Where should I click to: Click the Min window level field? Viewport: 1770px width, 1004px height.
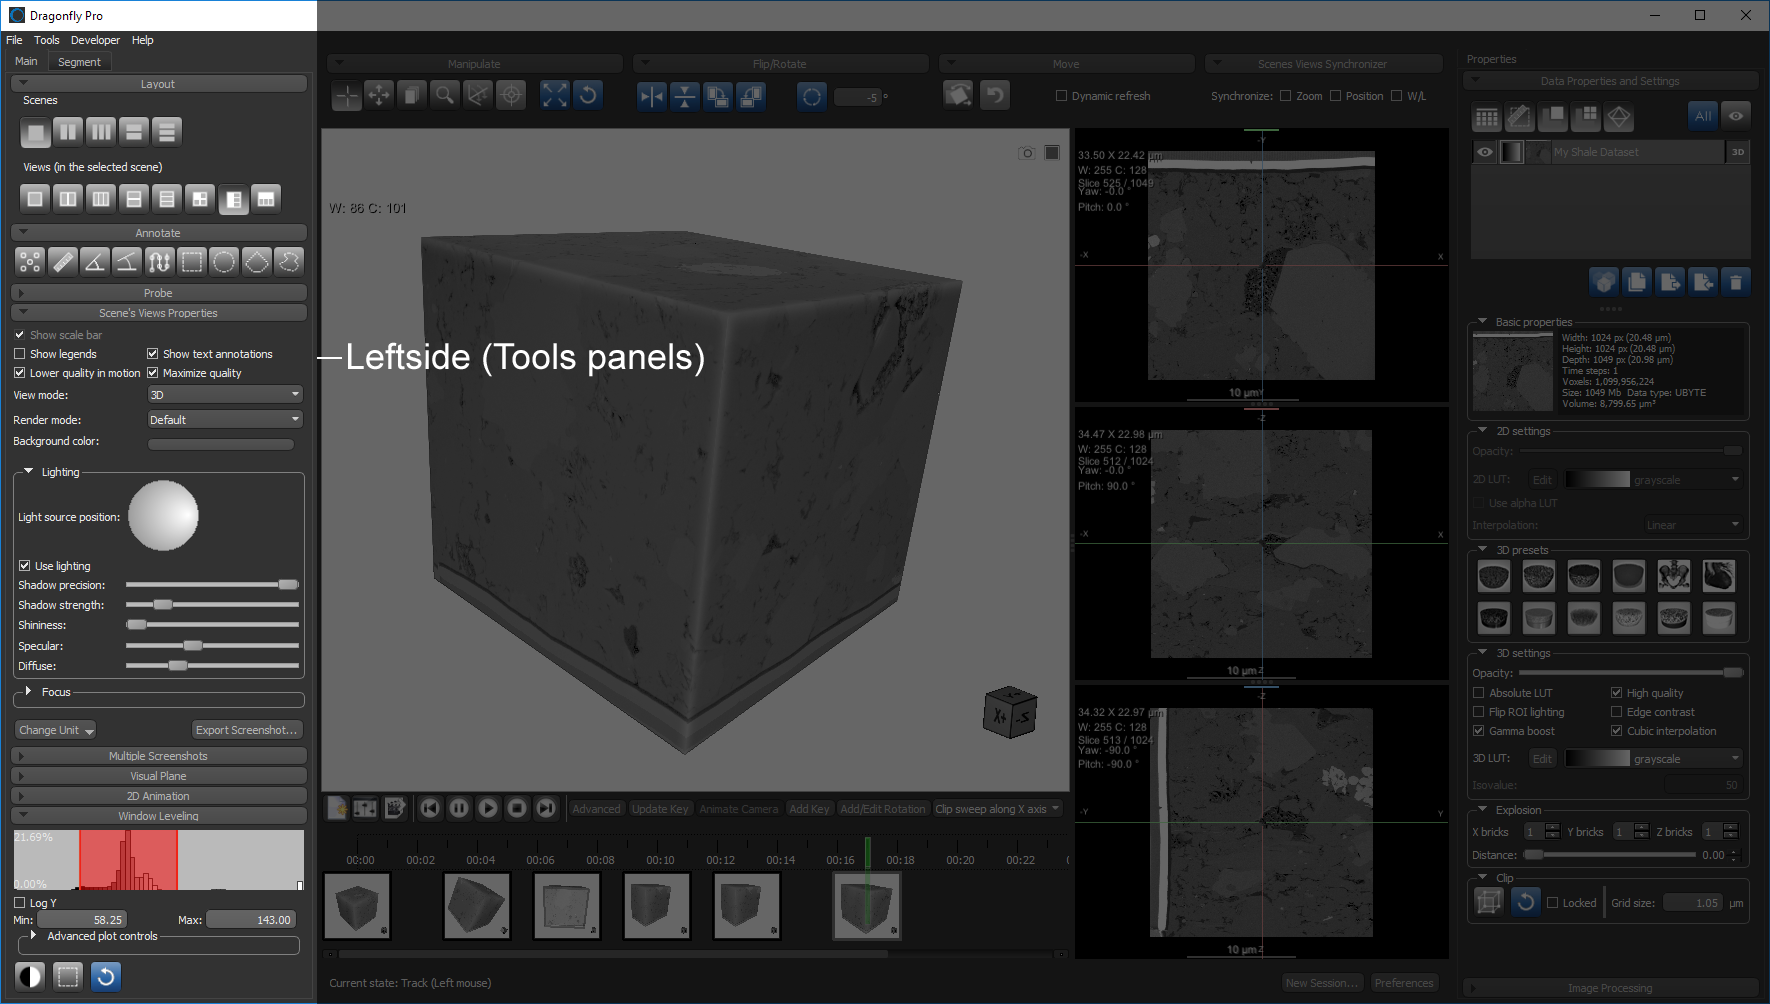(x=81, y=920)
